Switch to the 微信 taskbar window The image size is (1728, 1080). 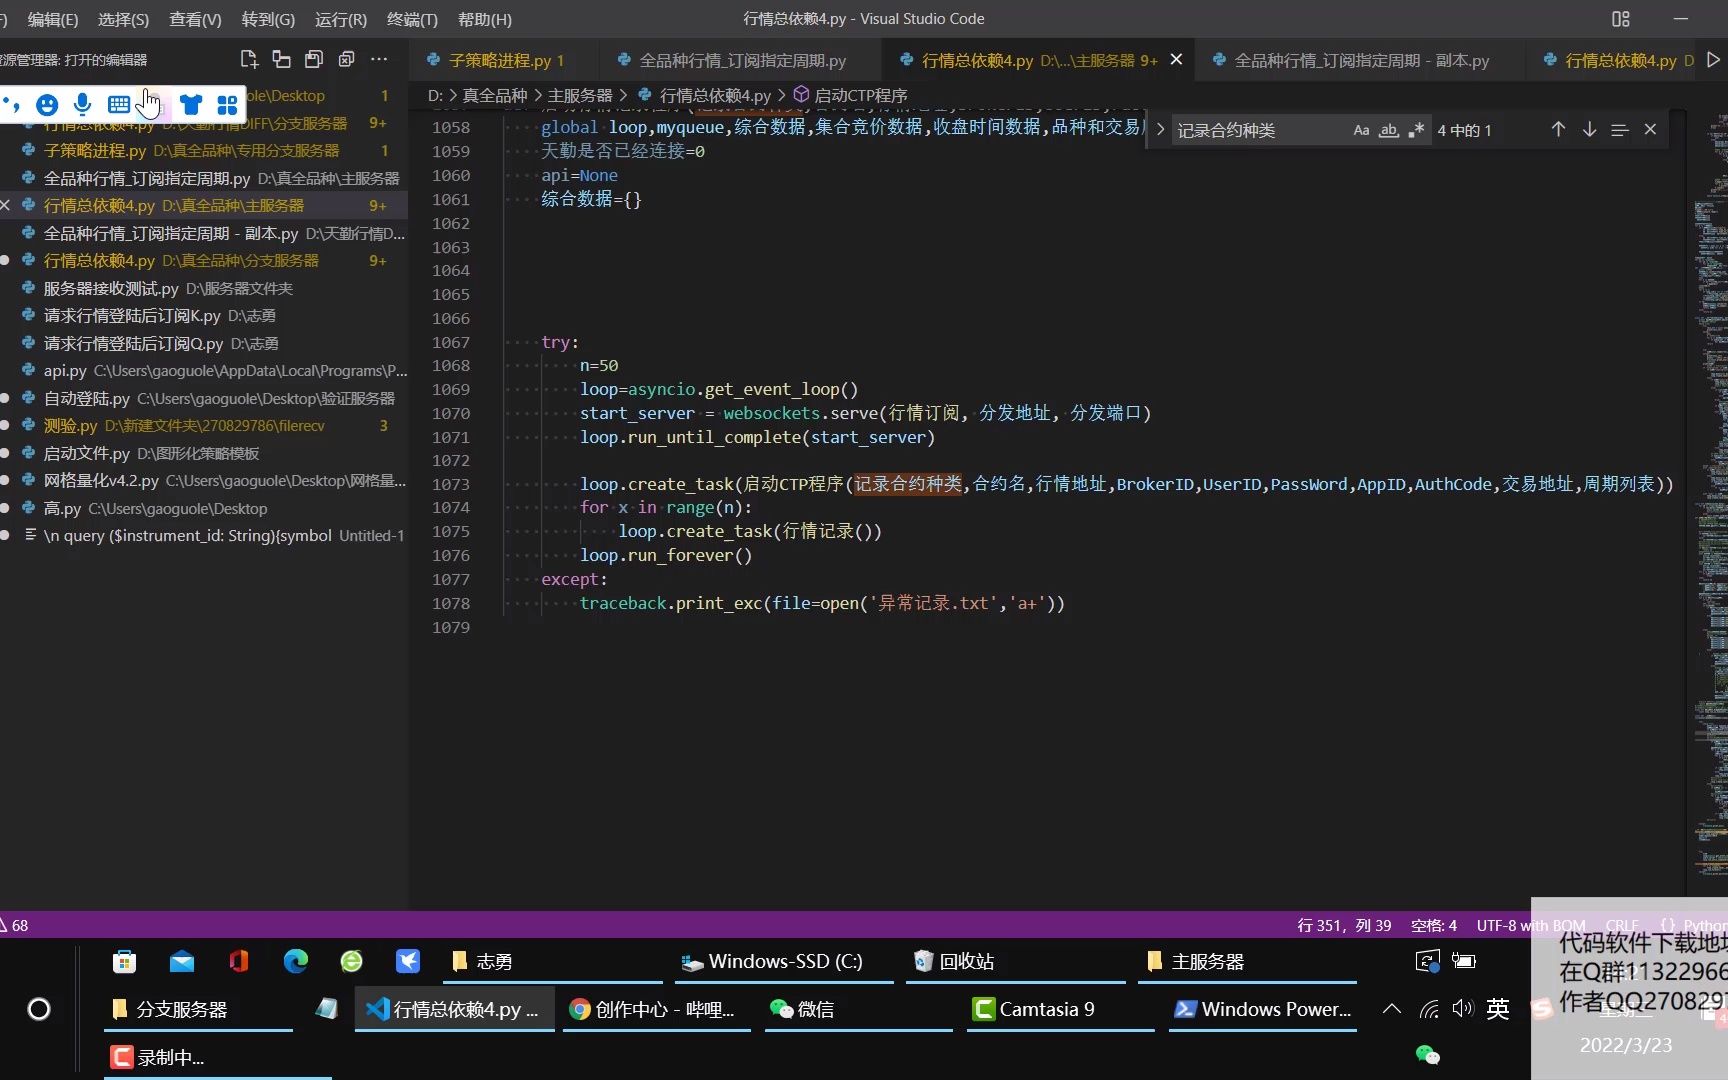point(856,1009)
